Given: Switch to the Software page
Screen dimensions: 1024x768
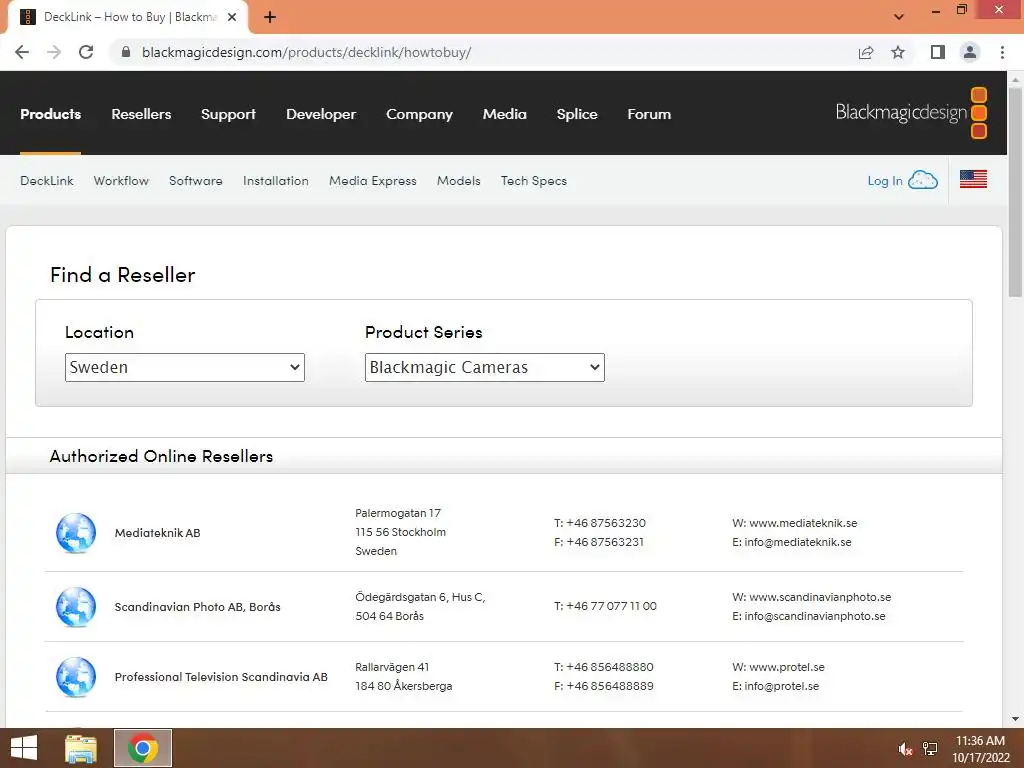Looking at the screenshot, I should (x=196, y=181).
